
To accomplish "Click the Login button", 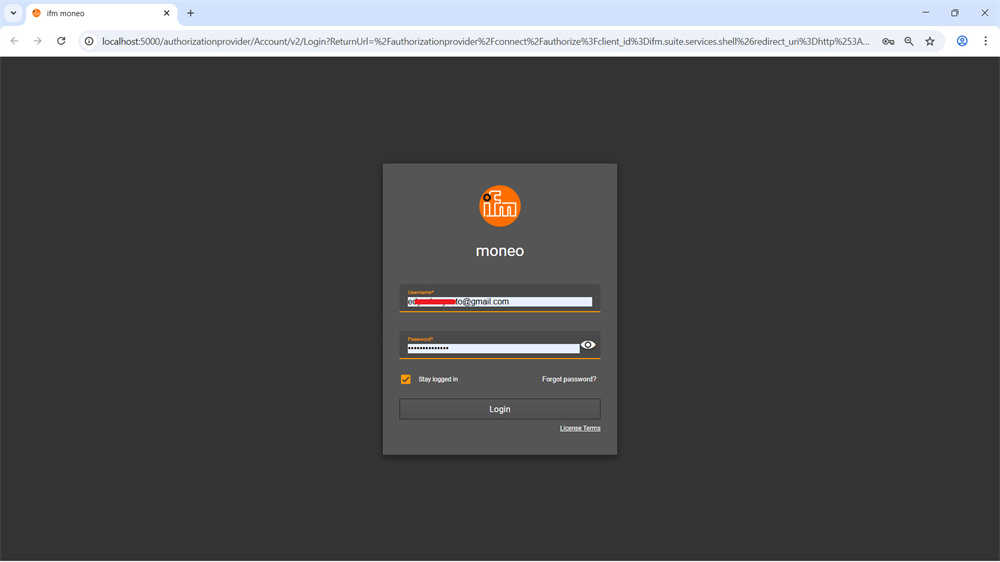I will [499, 409].
